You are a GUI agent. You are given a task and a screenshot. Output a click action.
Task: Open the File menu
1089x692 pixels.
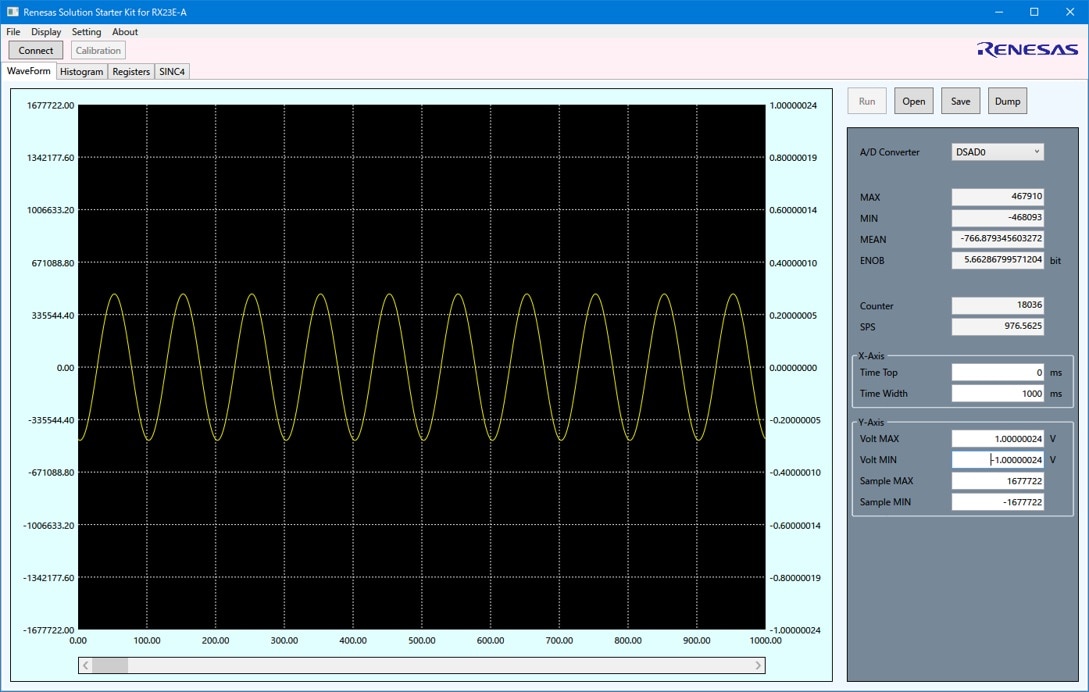tap(13, 32)
